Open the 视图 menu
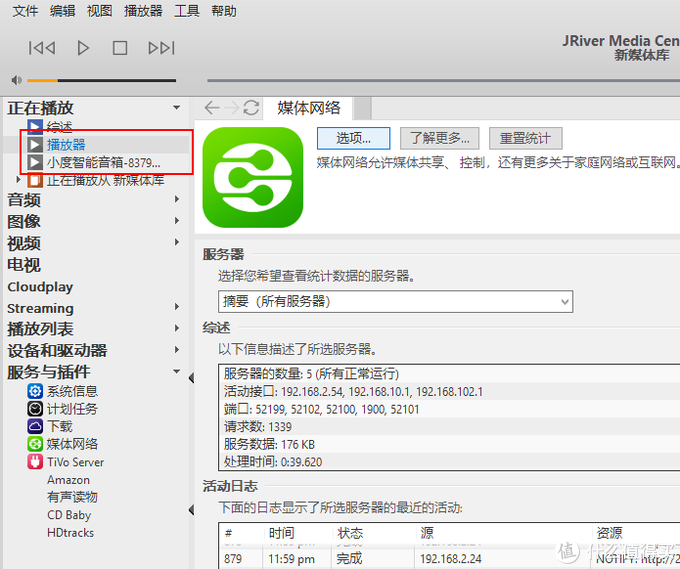This screenshot has height=569, width=680. coord(99,11)
